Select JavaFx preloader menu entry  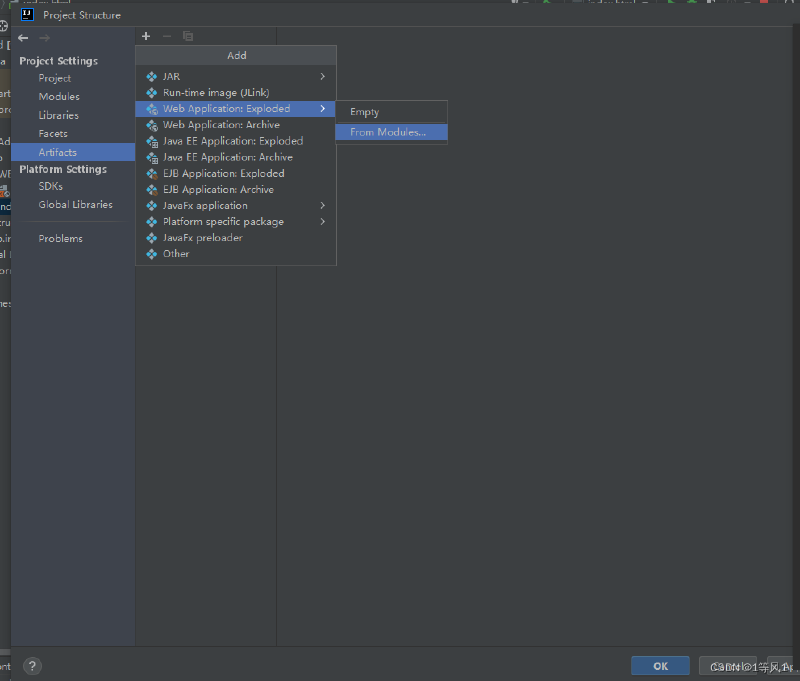click(236, 238)
